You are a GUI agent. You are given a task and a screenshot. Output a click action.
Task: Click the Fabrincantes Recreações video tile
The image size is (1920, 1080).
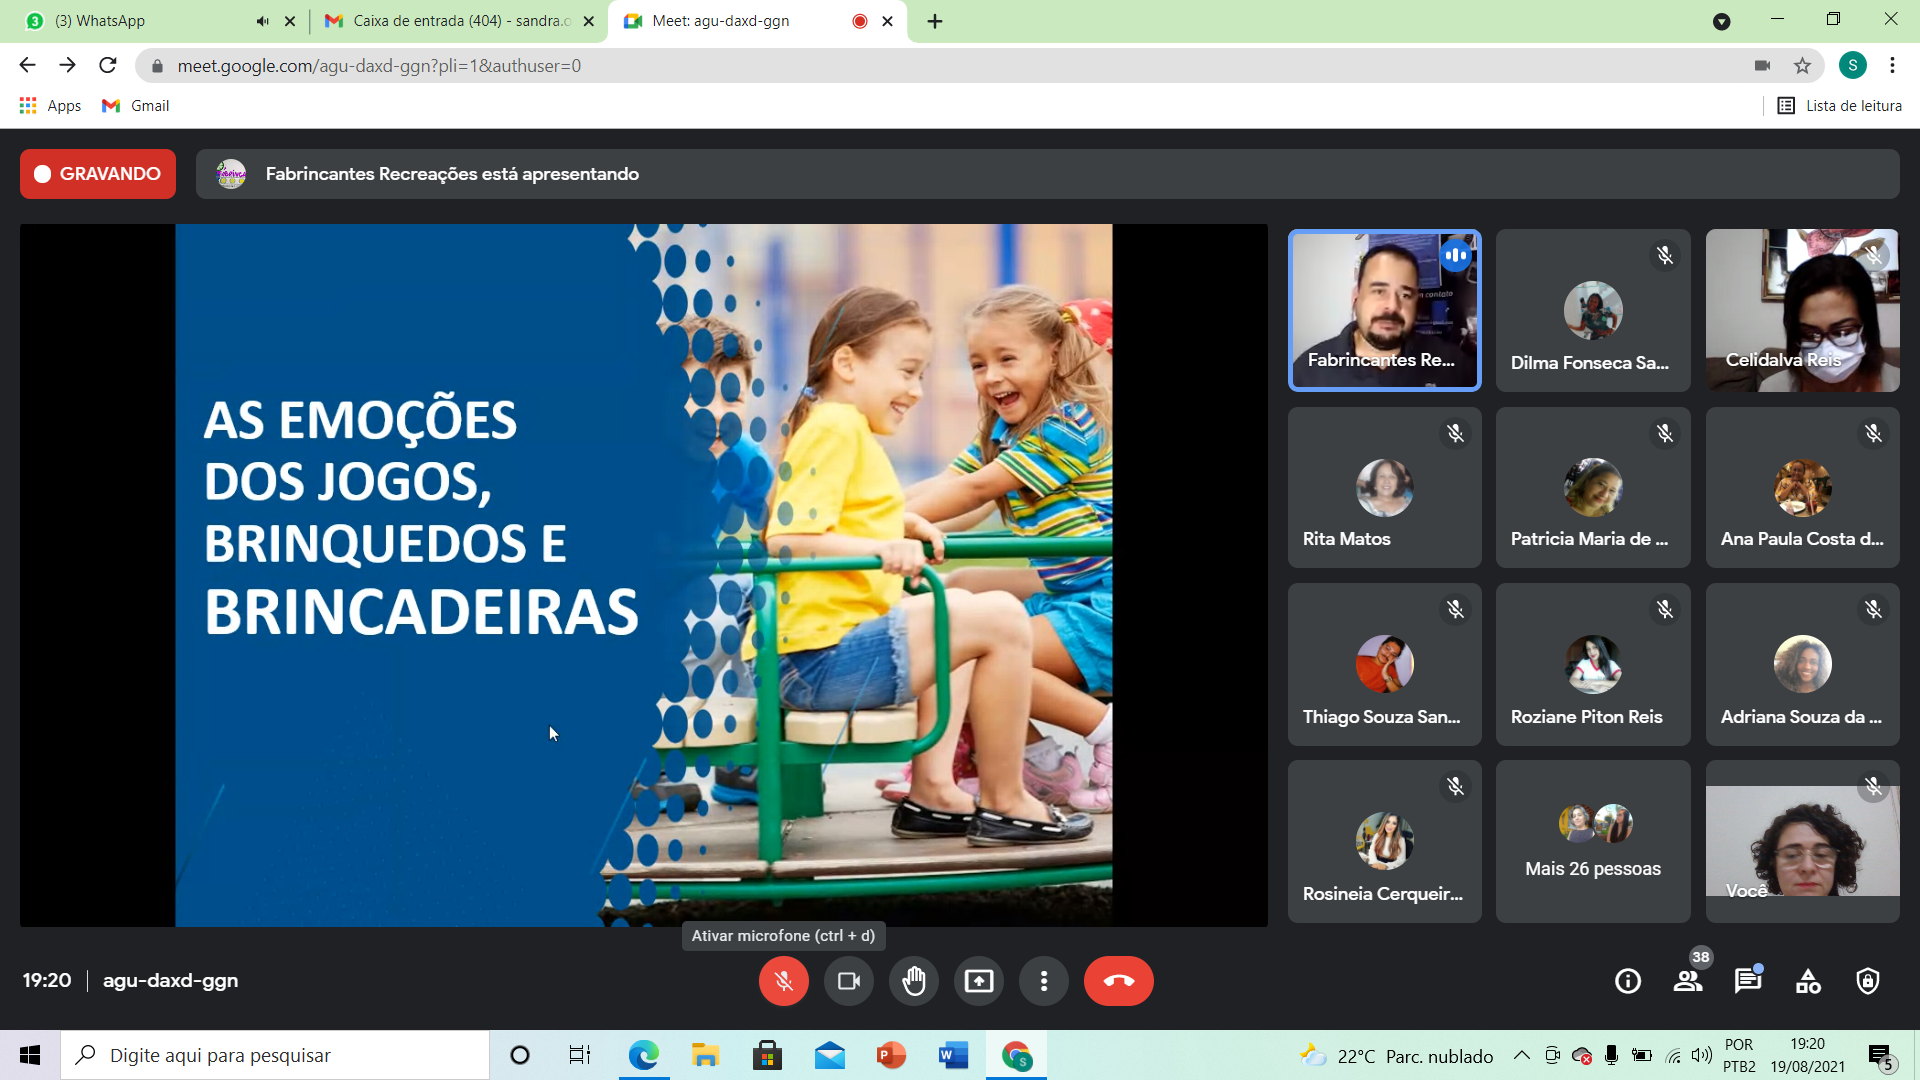(x=1384, y=310)
